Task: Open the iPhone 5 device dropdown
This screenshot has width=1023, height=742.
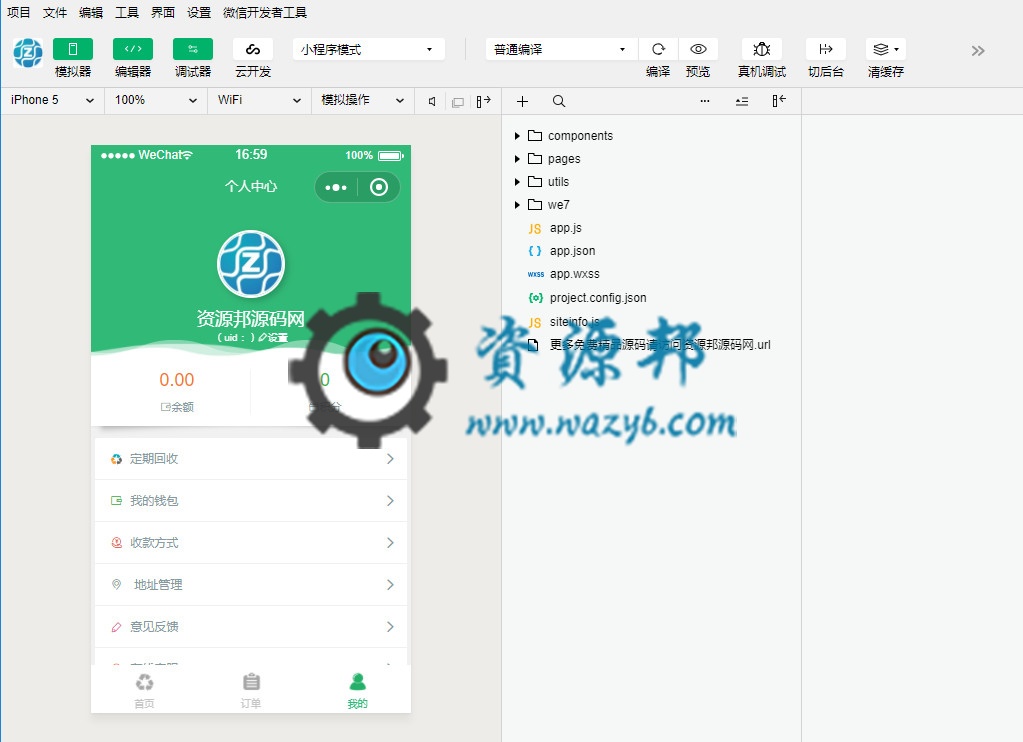Action: point(52,100)
